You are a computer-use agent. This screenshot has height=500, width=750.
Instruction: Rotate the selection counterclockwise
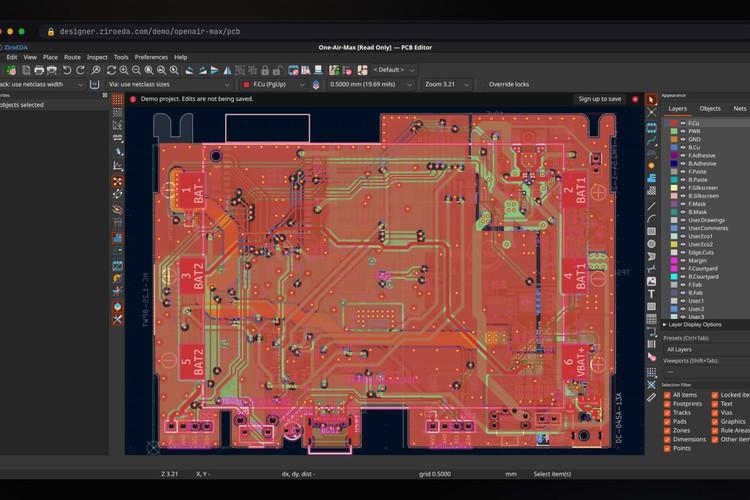coord(190,70)
